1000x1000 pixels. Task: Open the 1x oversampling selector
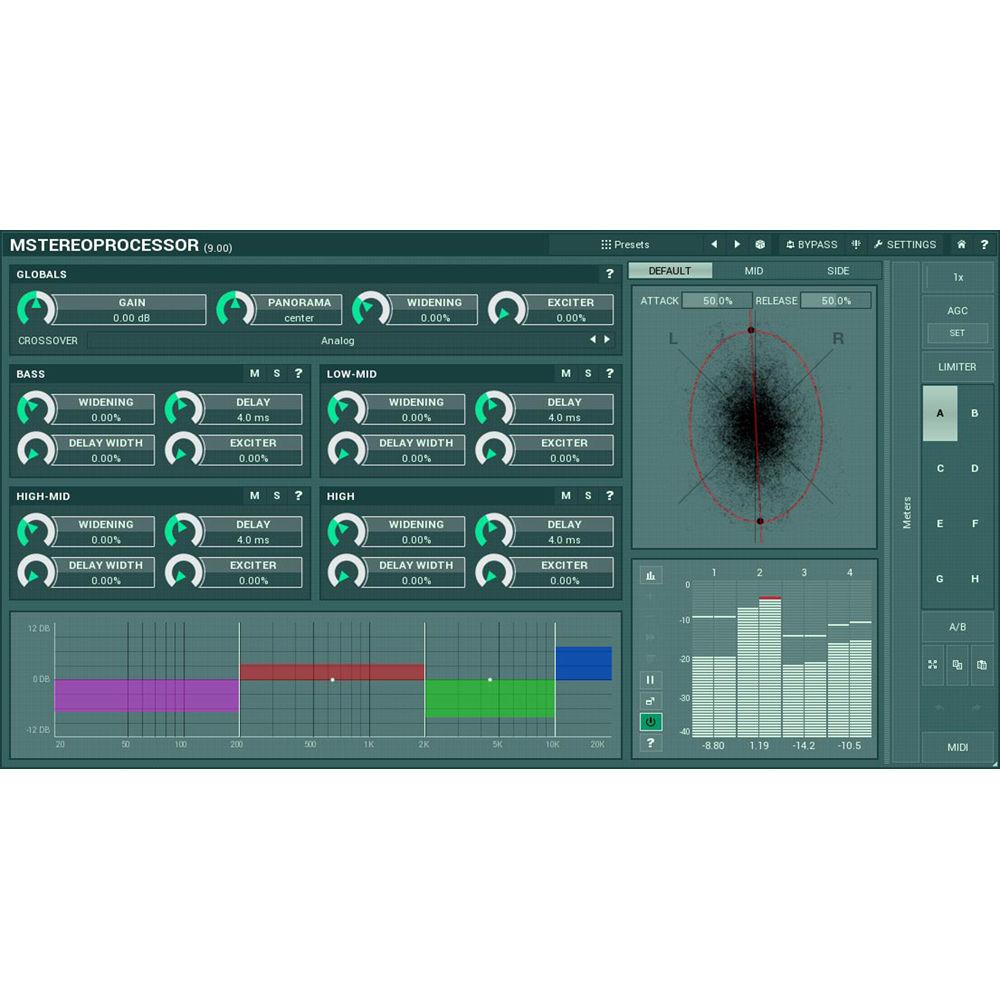click(x=957, y=277)
